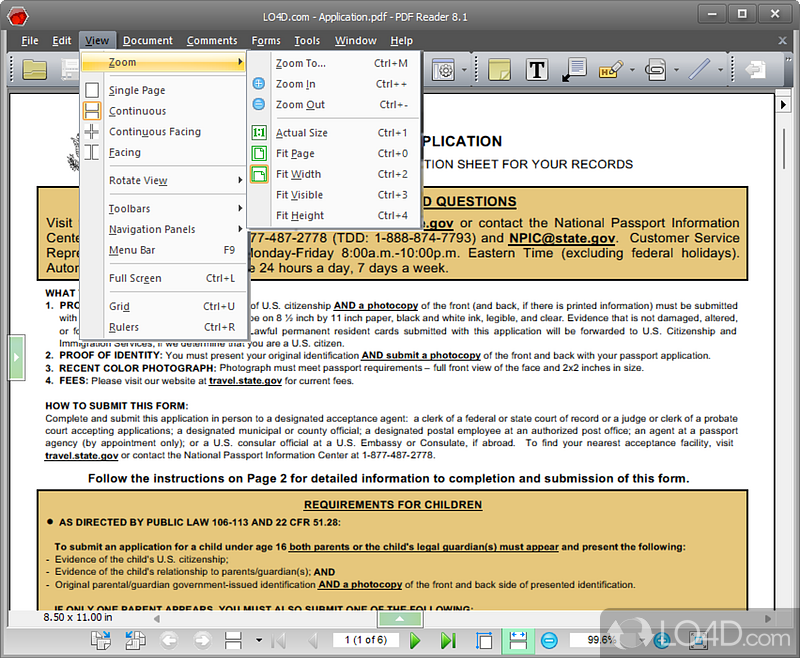Toggle Rulers display
Image resolution: width=800 pixels, height=658 pixels.
point(163,327)
